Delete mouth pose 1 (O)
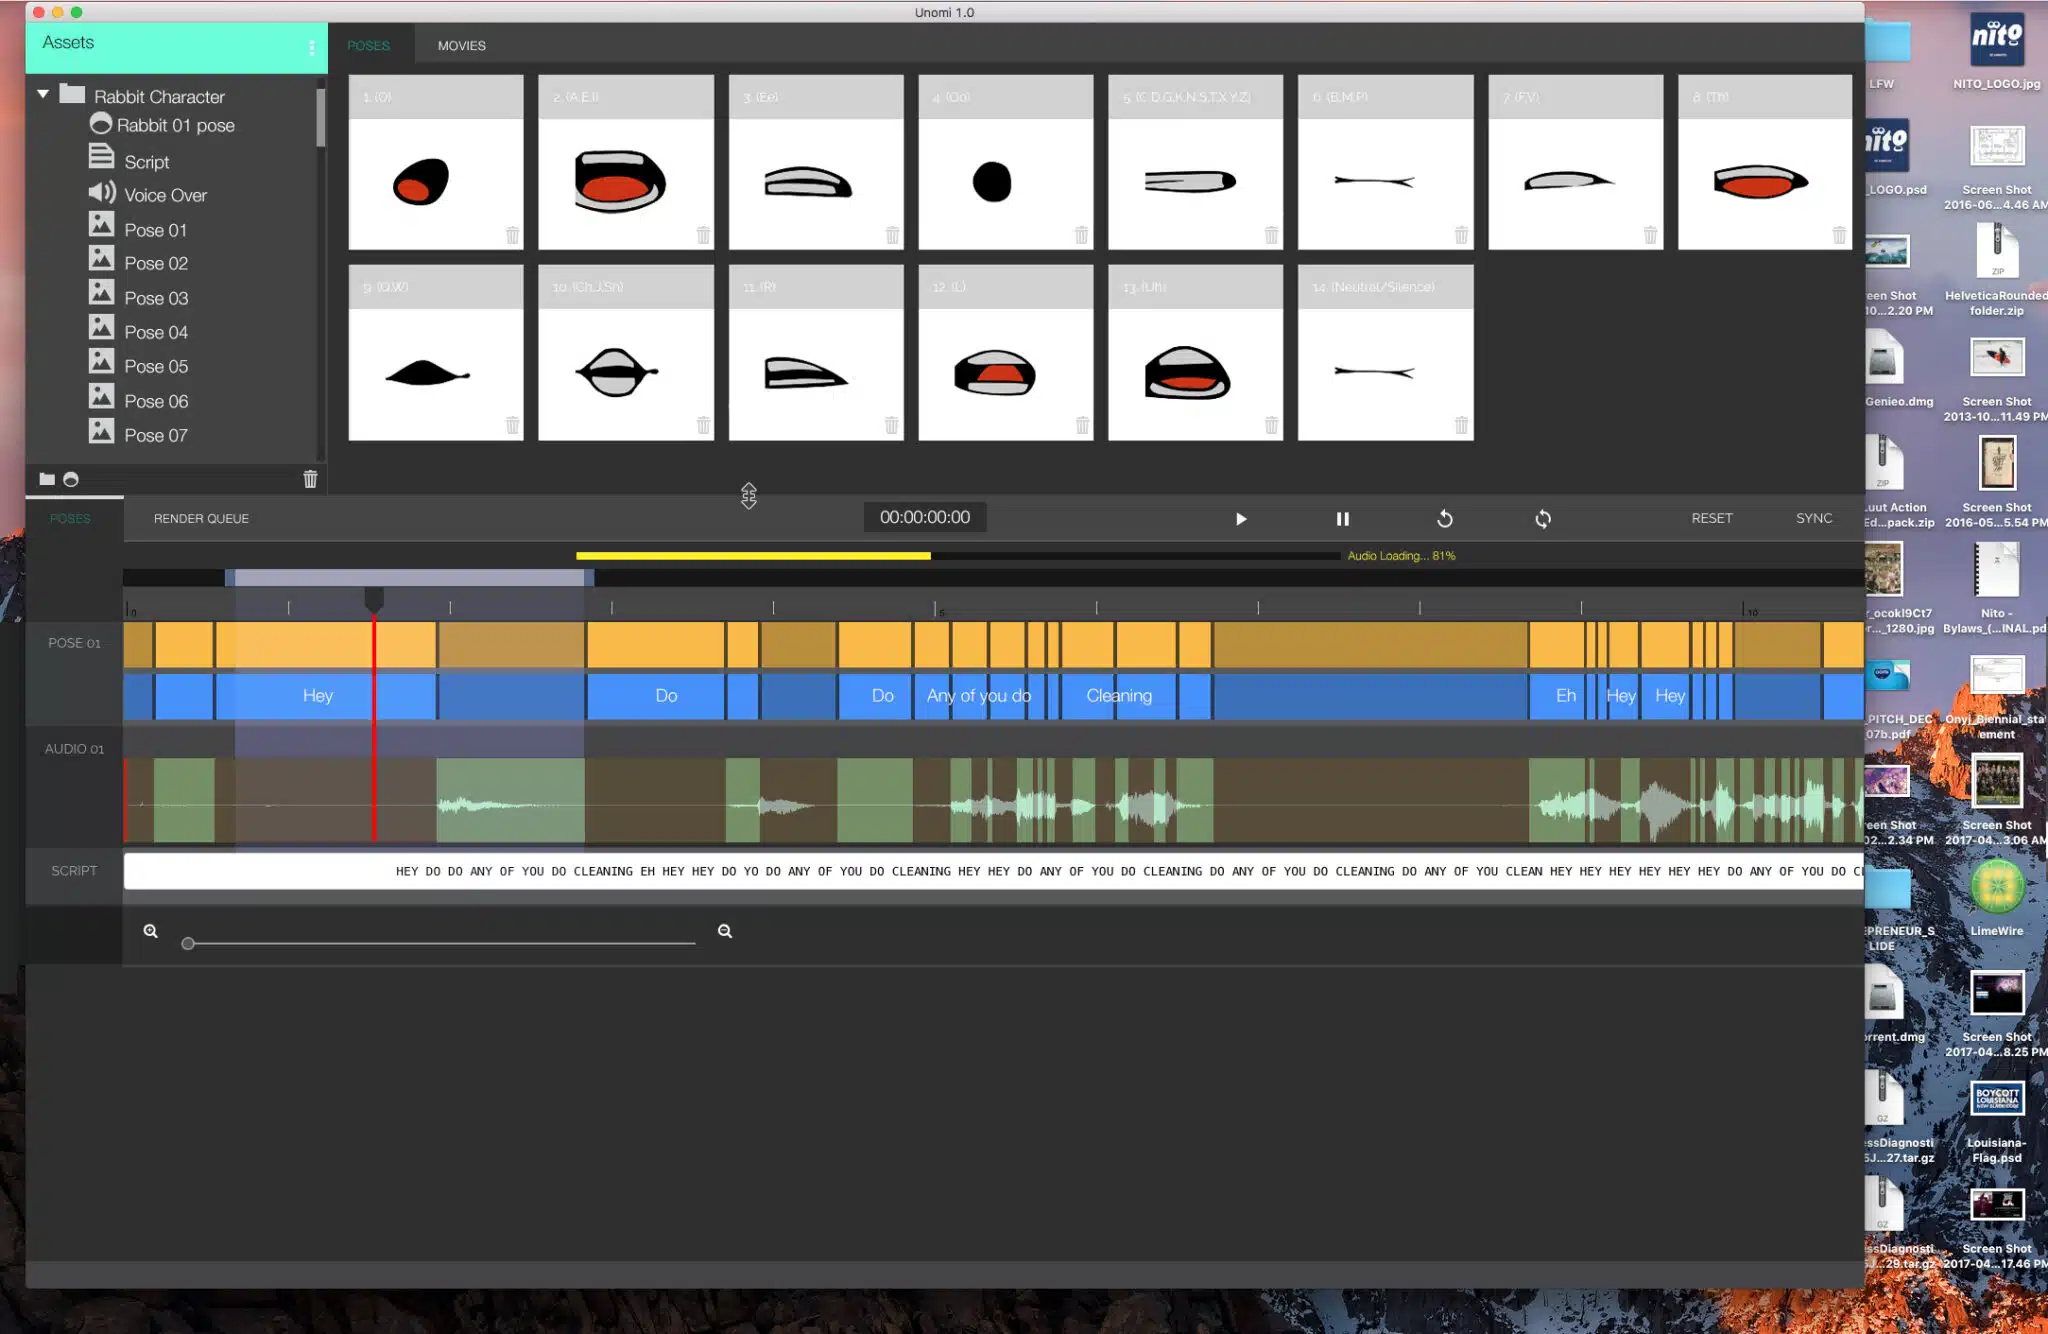This screenshot has width=2048, height=1334. coord(512,235)
